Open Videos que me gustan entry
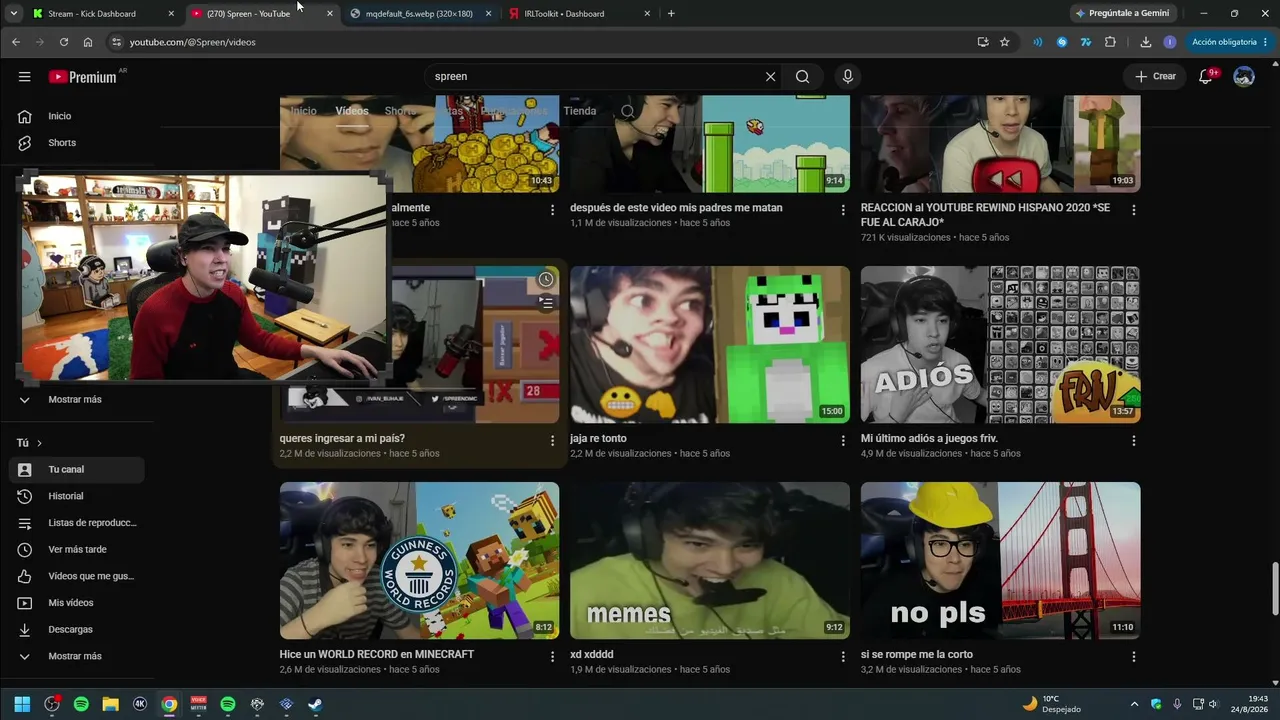The image size is (1280, 720). [x=77, y=577]
